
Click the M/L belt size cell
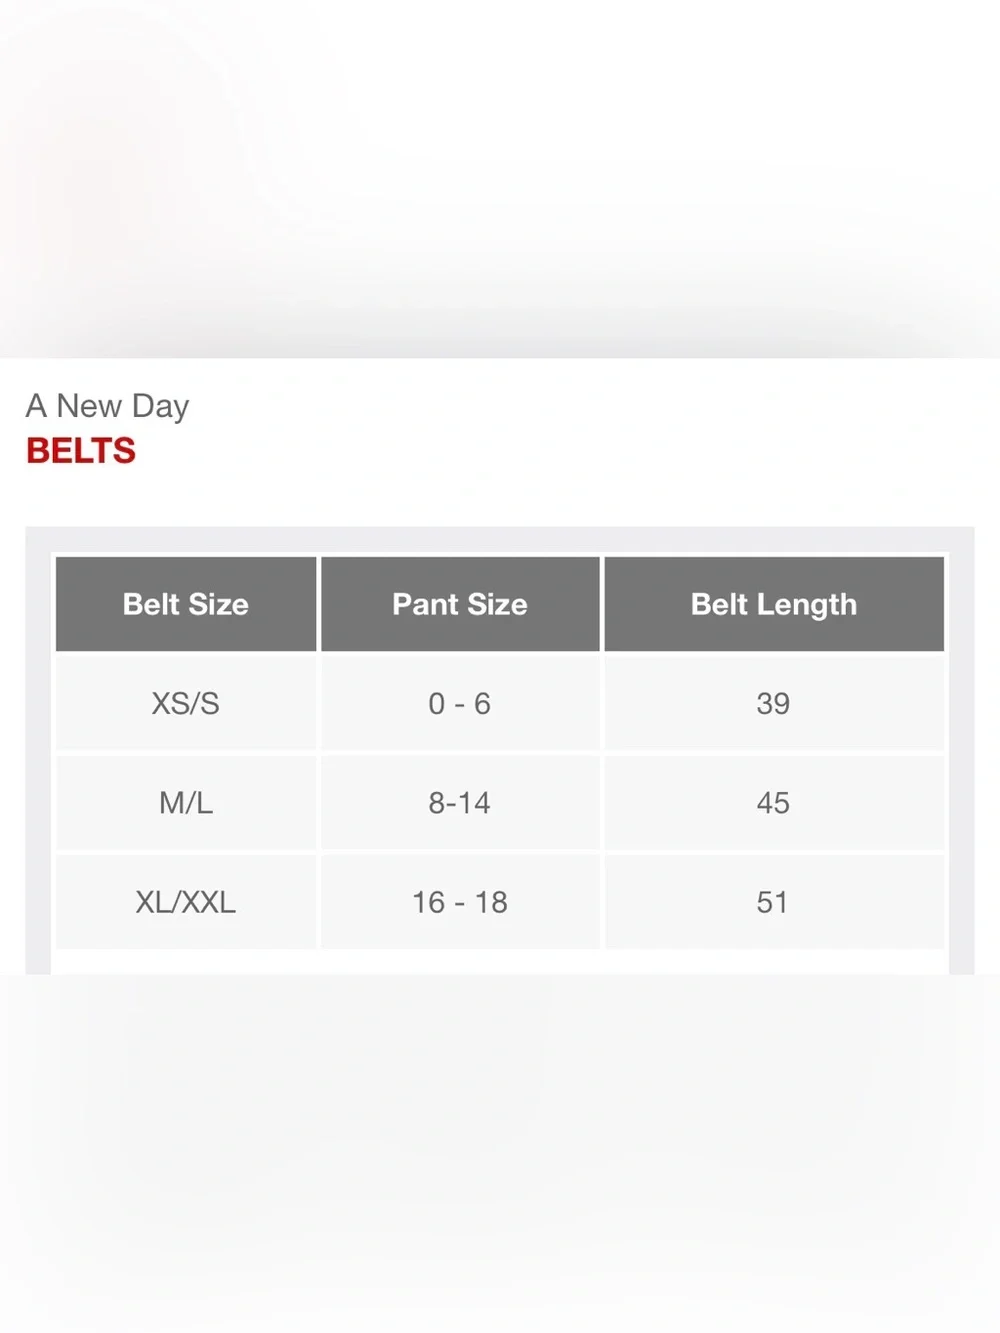pos(186,802)
